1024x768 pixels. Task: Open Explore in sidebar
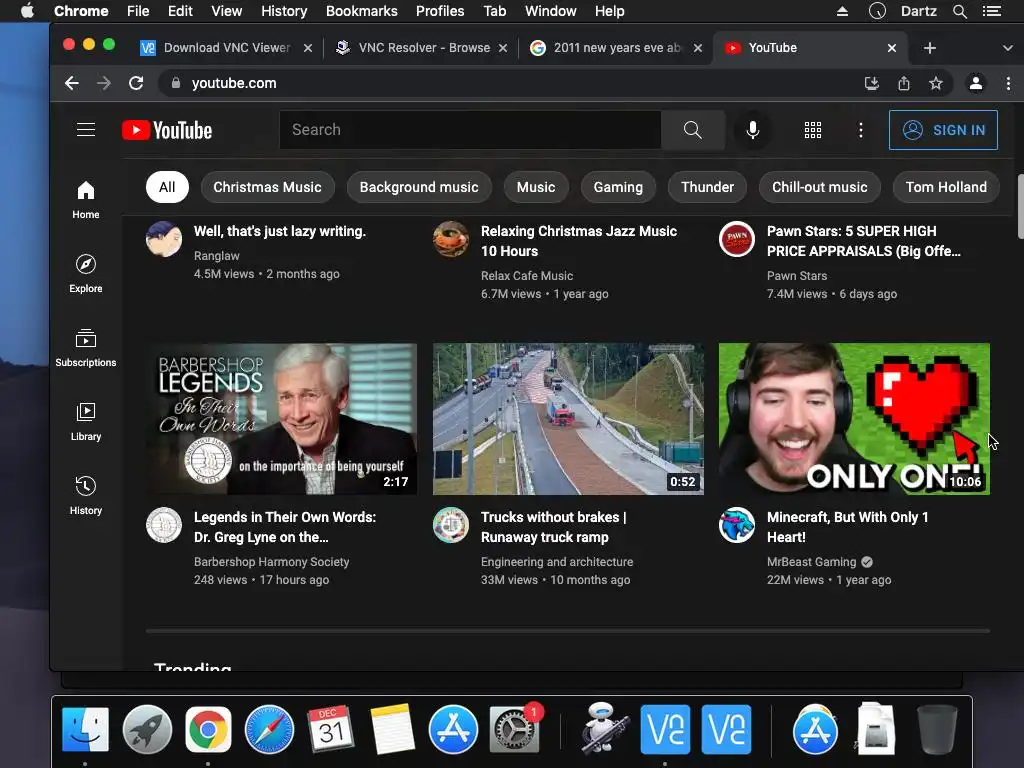86,274
